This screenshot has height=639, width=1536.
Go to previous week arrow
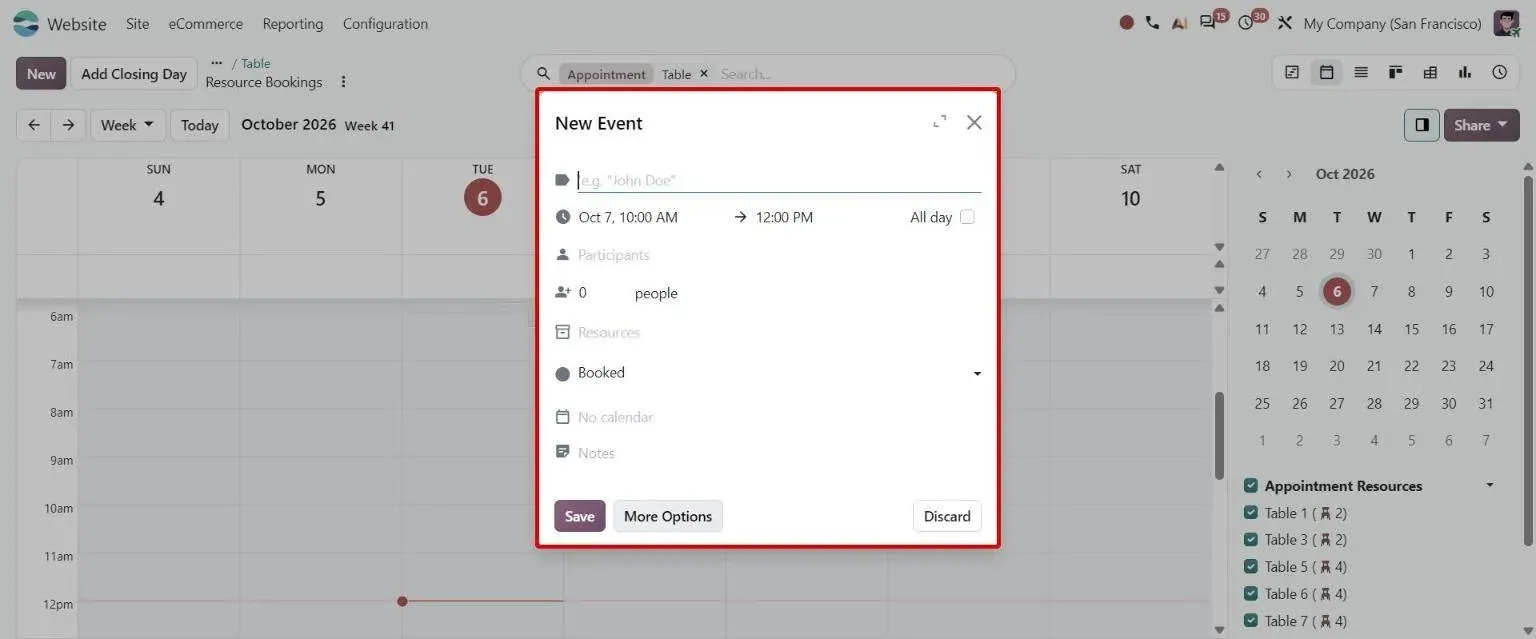click(34, 125)
